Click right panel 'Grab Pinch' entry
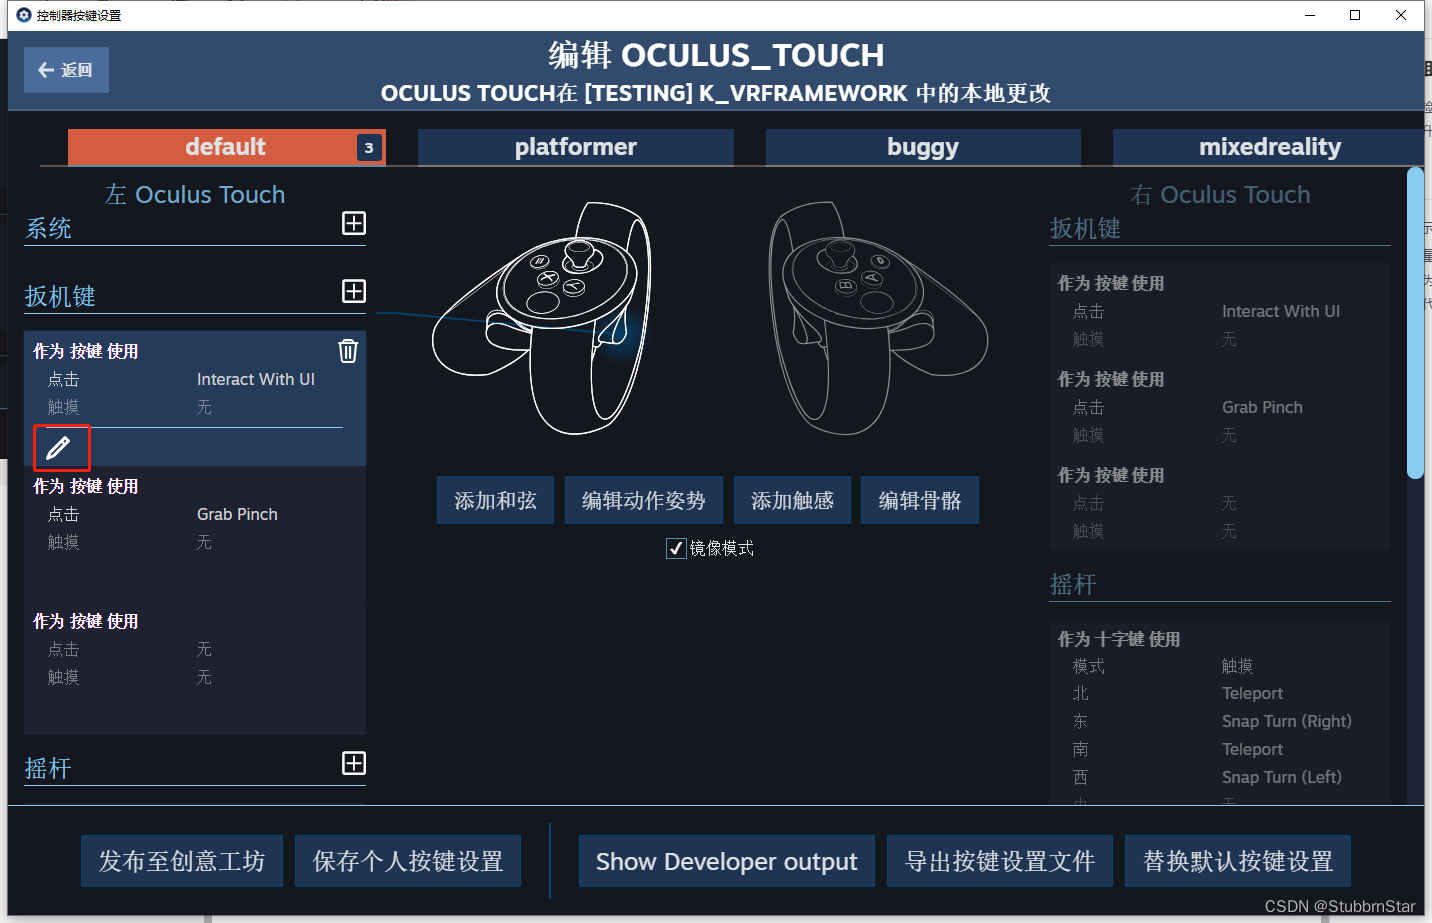The width and height of the screenshot is (1432, 923). (1262, 407)
